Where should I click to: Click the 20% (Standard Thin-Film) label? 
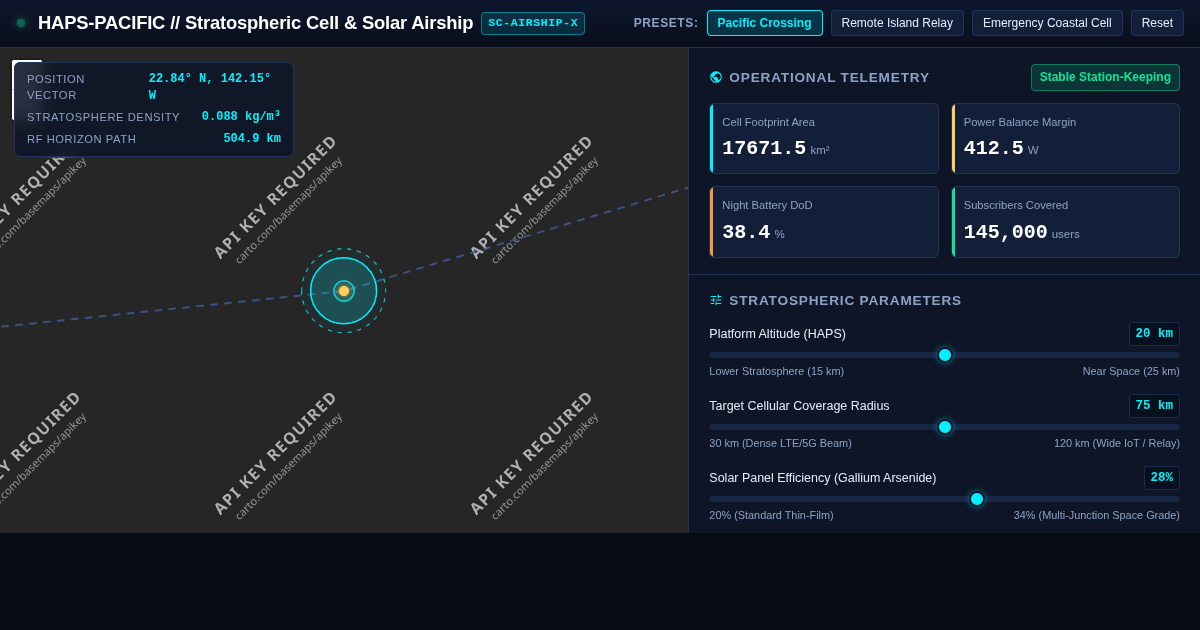pyautogui.click(x=771, y=515)
